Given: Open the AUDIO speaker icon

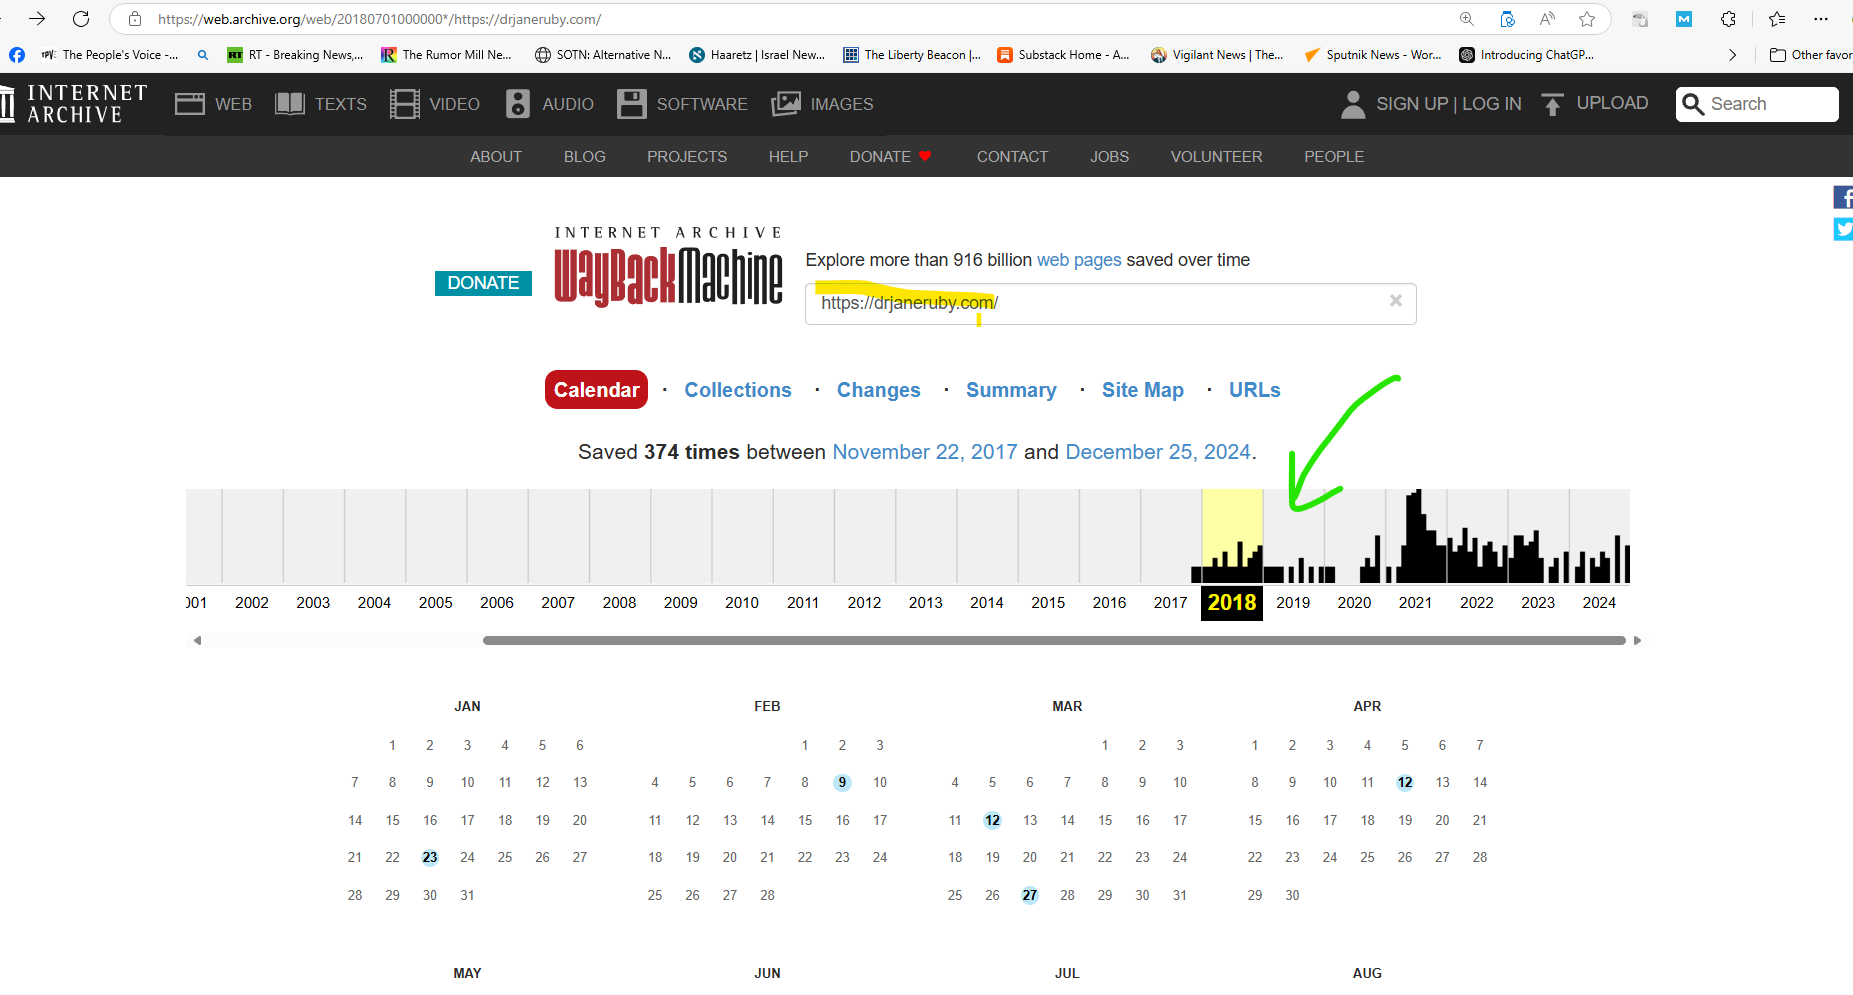Looking at the screenshot, I should pyautogui.click(x=518, y=104).
